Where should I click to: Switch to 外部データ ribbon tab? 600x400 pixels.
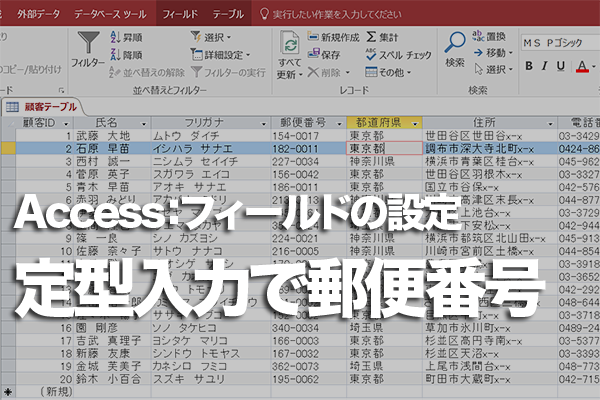pos(38,14)
